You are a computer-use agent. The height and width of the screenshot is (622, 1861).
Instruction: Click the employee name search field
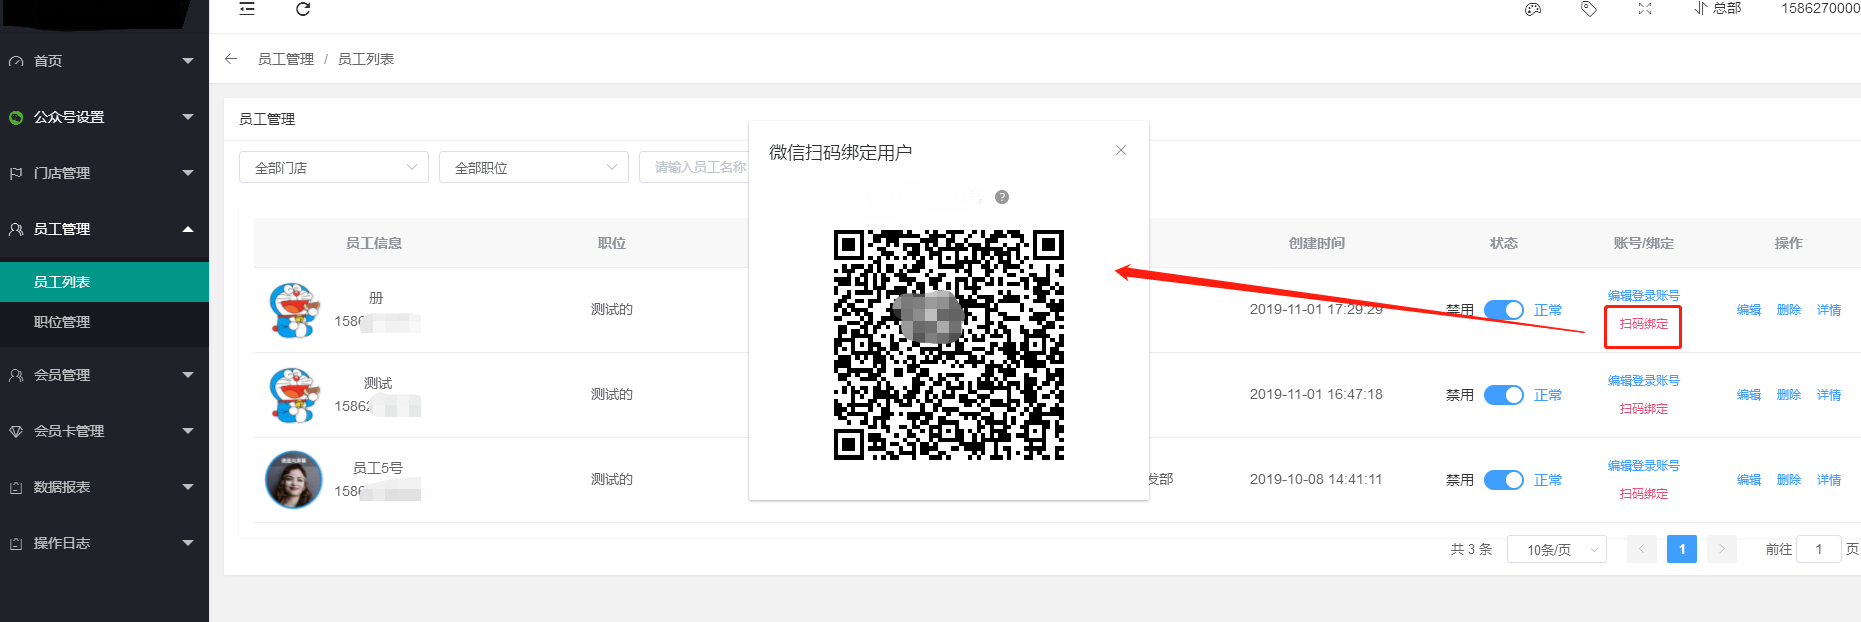(694, 167)
